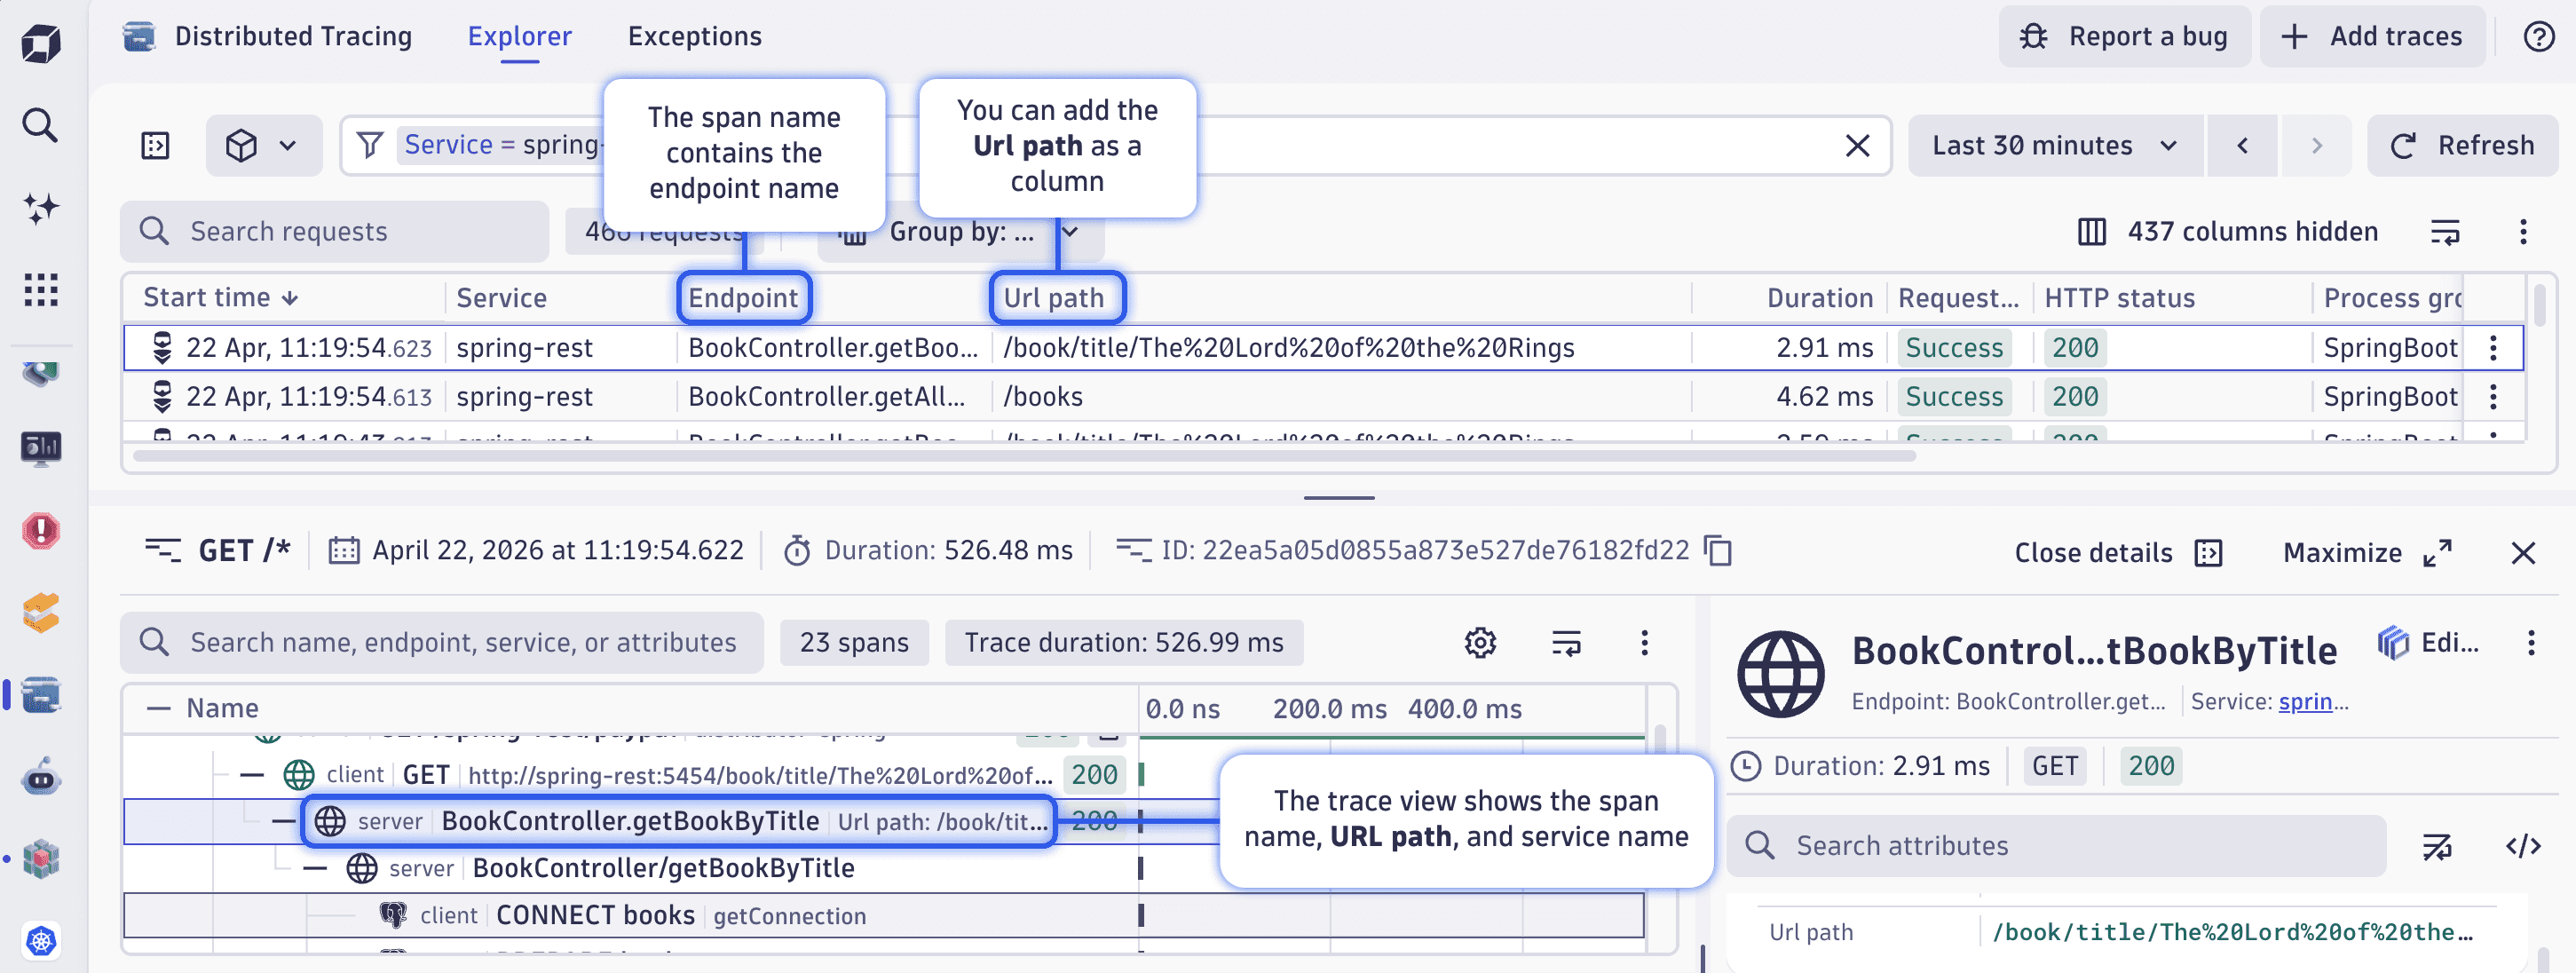Switch to the Explorer tab
This screenshot has height=973, width=2576.
click(519, 37)
